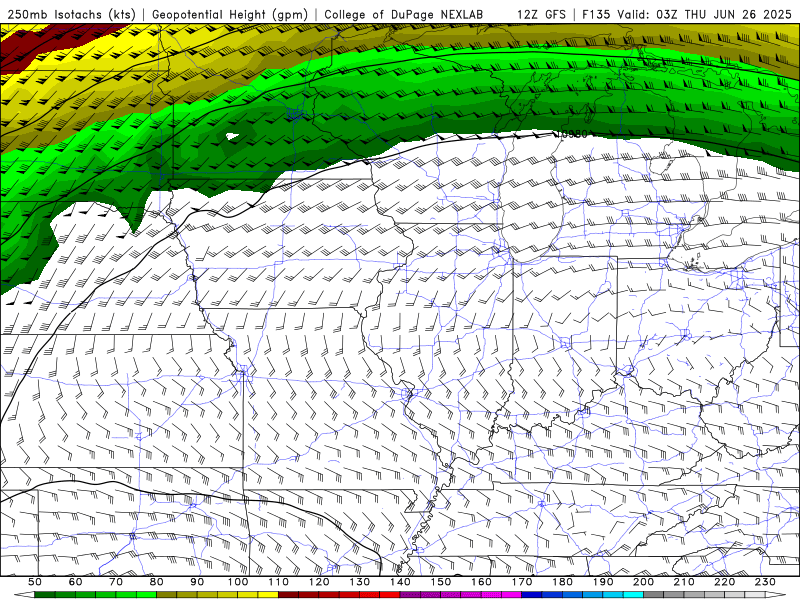Screen dimensions: 800x600
Task: Click the left arrow end of the colorbar
Action: (x=24, y=595)
